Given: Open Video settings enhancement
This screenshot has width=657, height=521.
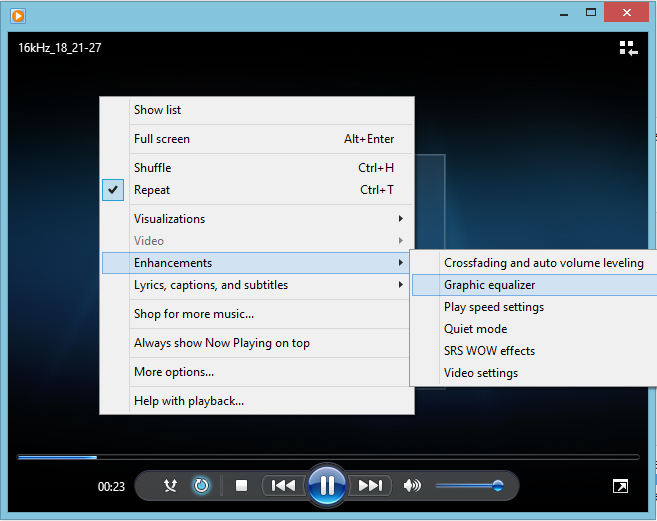Looking at the screenshot, I should tap(534, 373).
